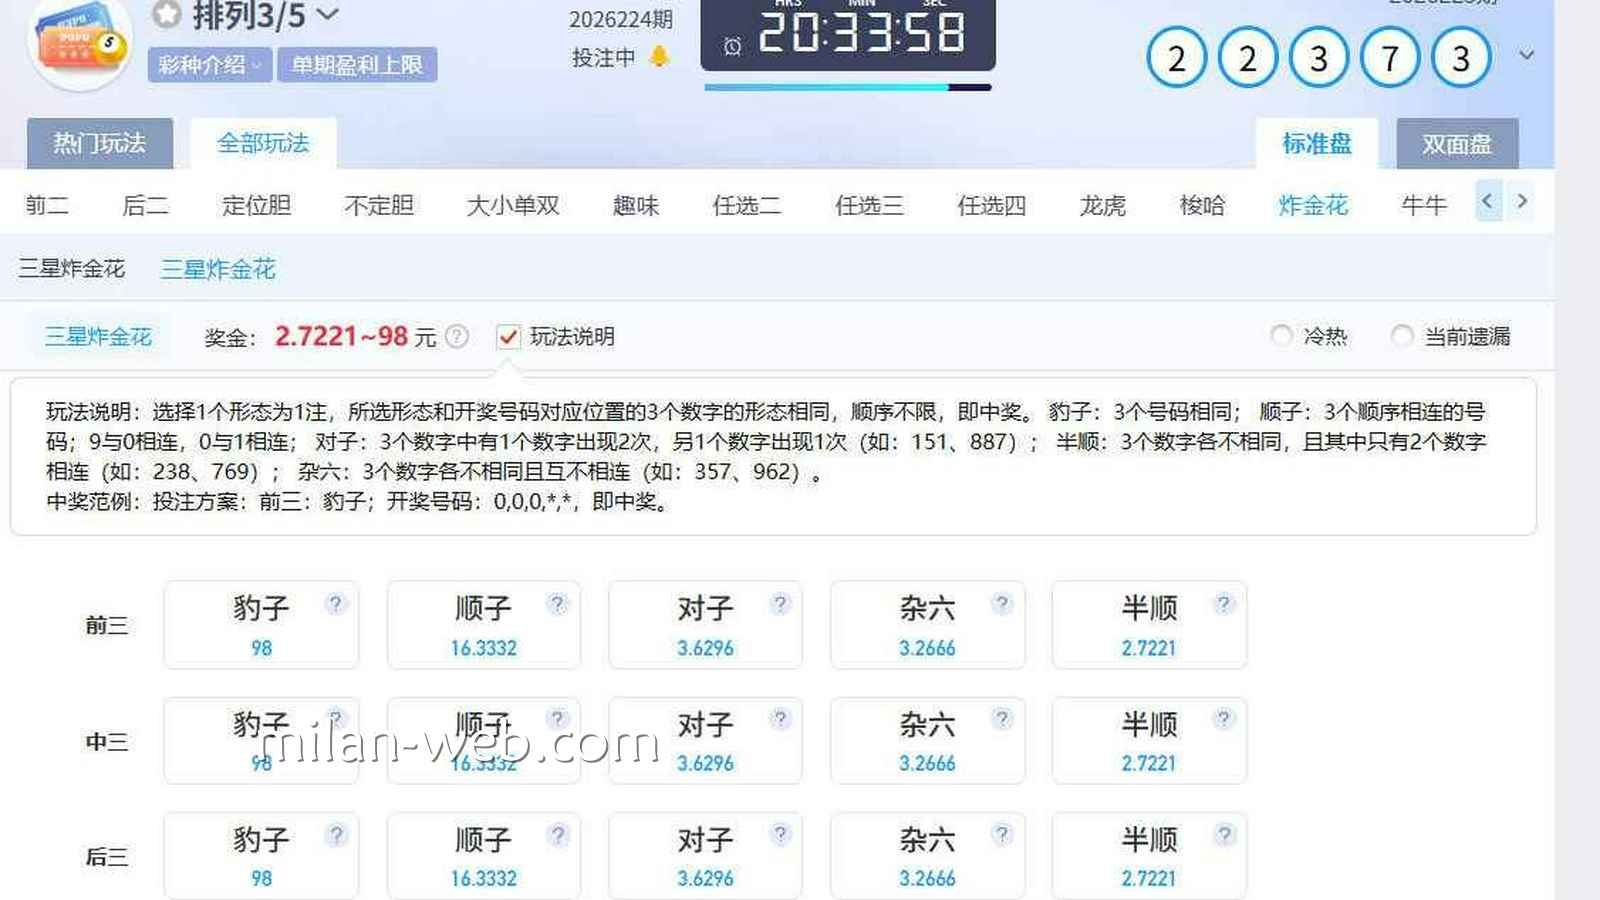Select the 双面盘 tab

coord(1457,144)
